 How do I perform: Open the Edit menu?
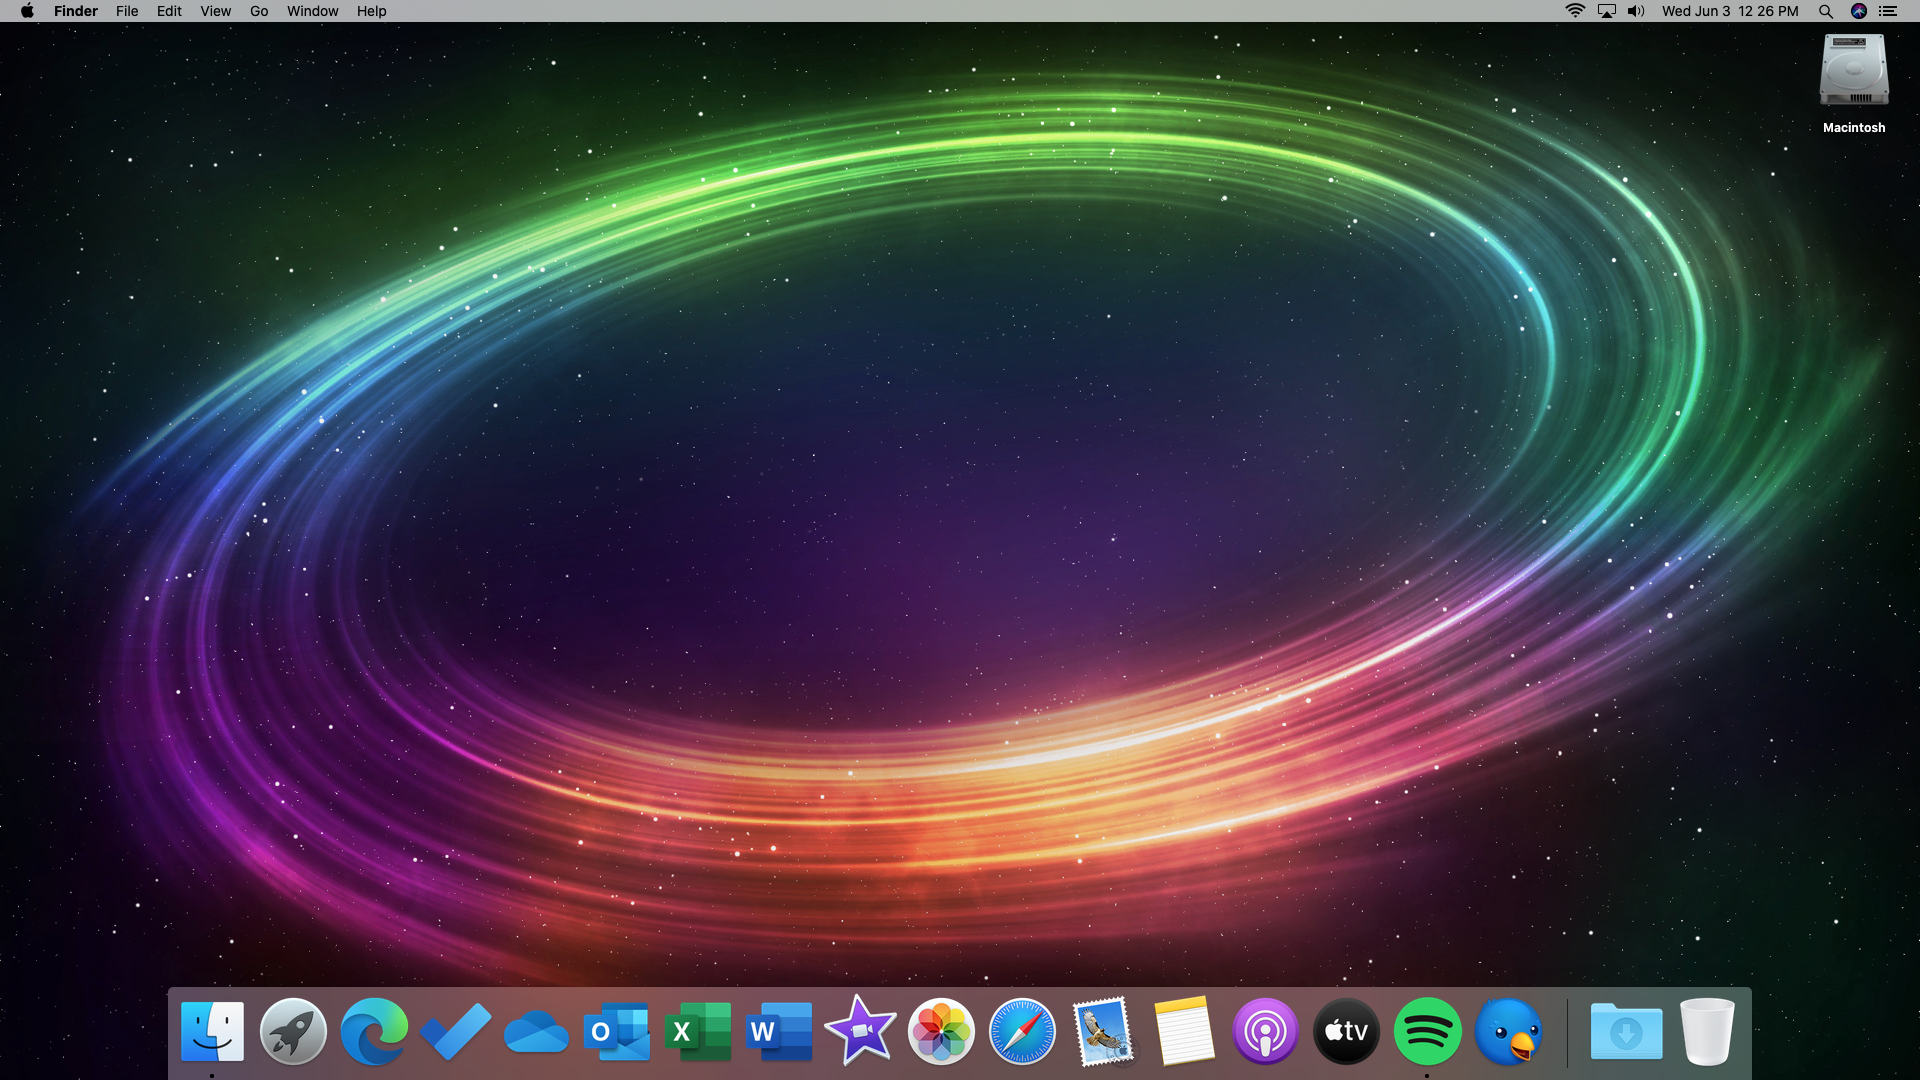point(169,11)
